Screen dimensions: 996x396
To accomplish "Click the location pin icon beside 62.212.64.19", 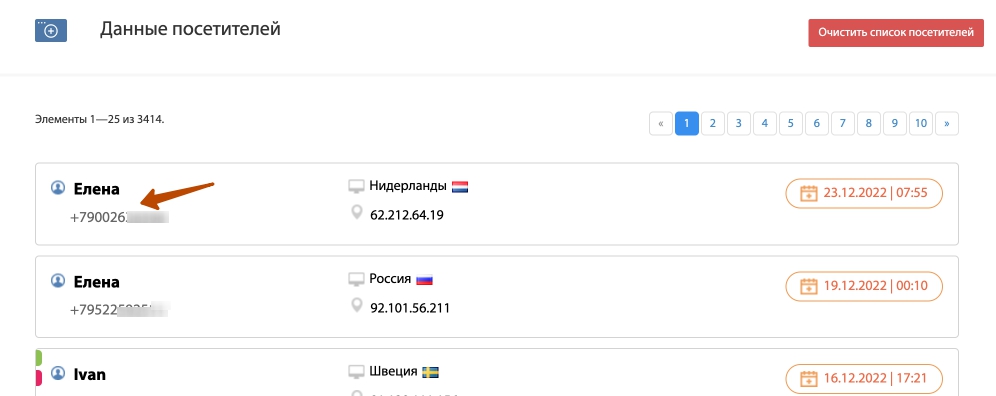I will coord(357,212).
